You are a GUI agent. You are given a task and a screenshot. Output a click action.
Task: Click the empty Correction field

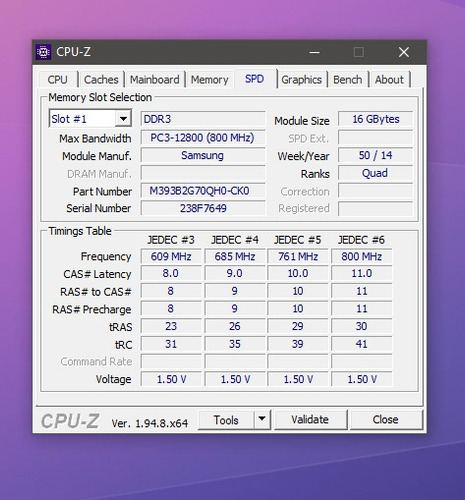point(376,191)
